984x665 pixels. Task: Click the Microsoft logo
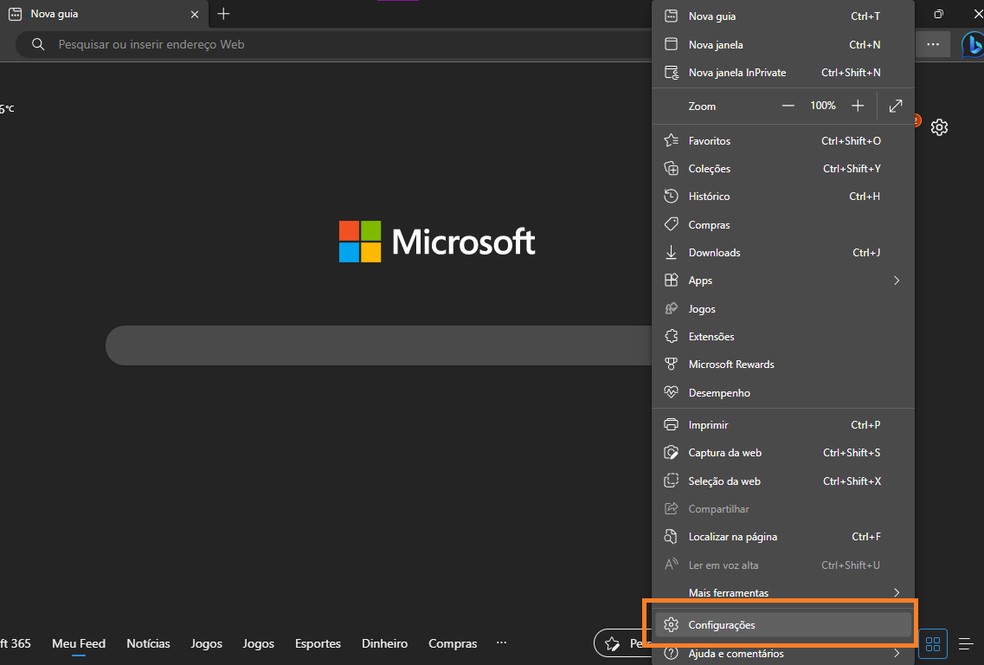(x=437, y=242)
